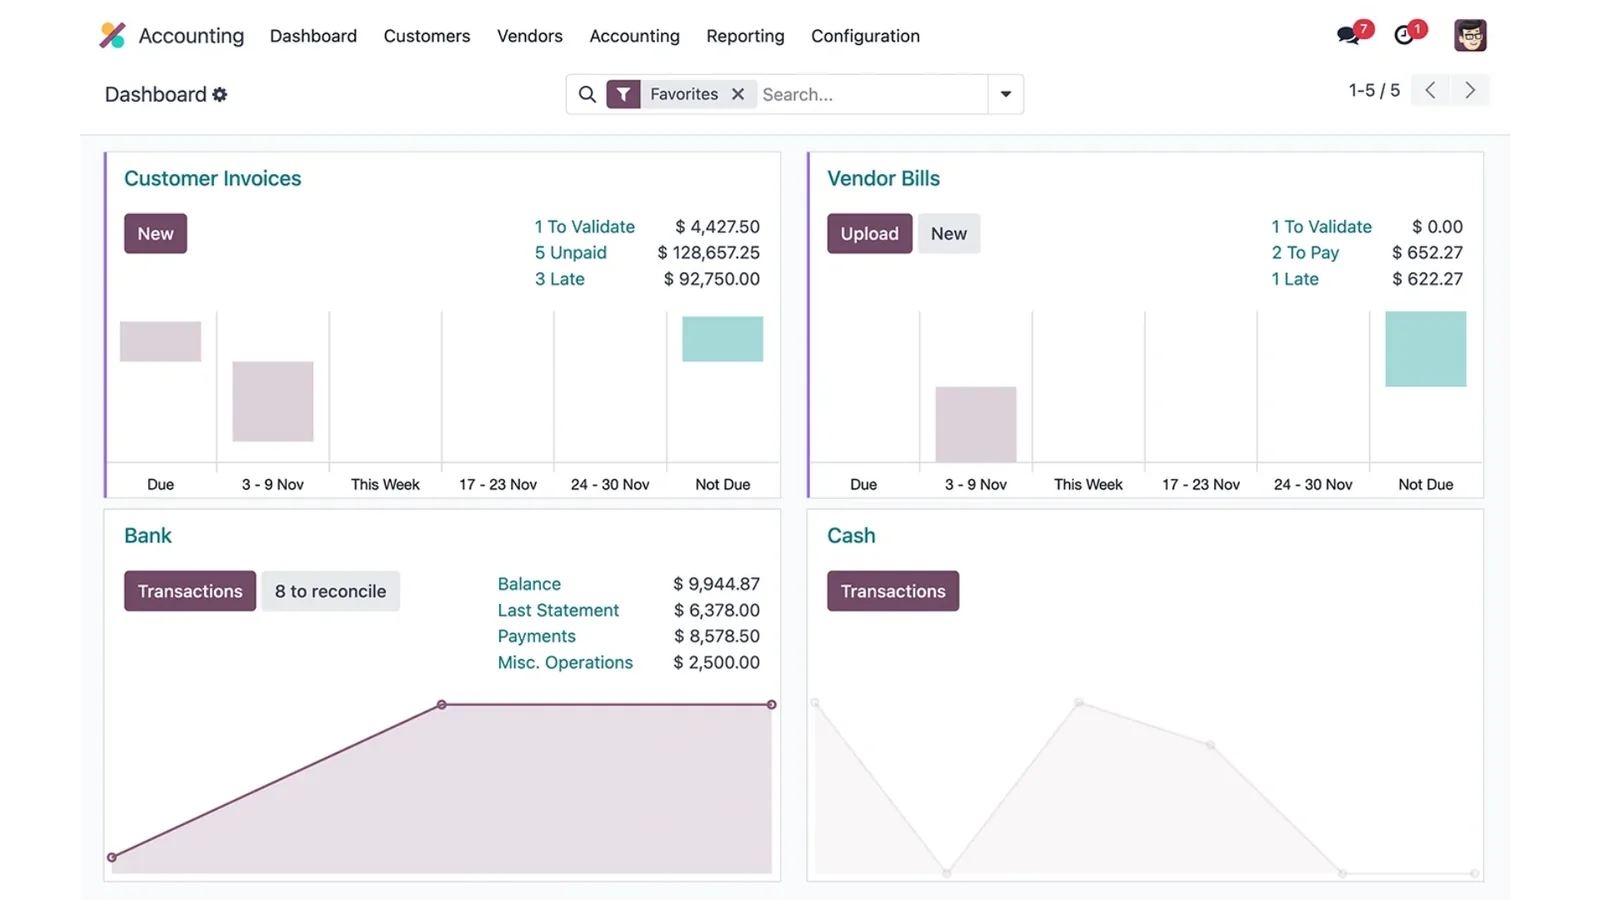1600x900 pixels.
Task: Click the $ 92,750.00 late amount
Action: click(711, 279)
